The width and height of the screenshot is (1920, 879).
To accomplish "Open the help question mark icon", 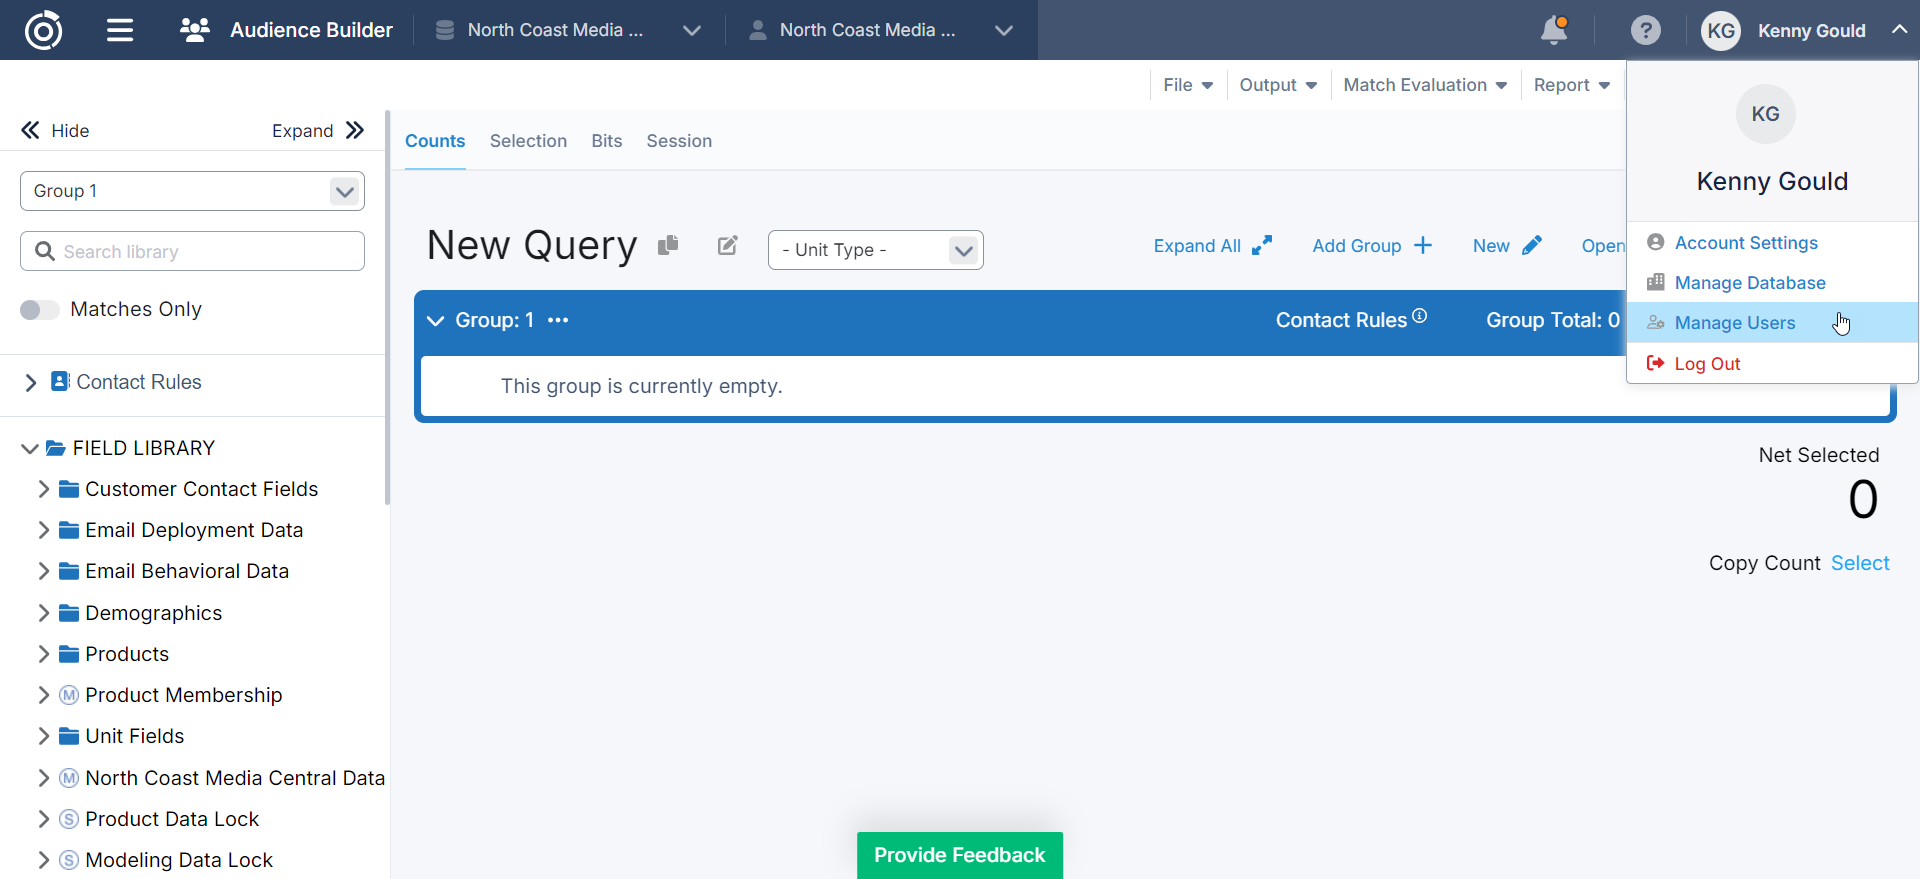I will coord(1645,30).
